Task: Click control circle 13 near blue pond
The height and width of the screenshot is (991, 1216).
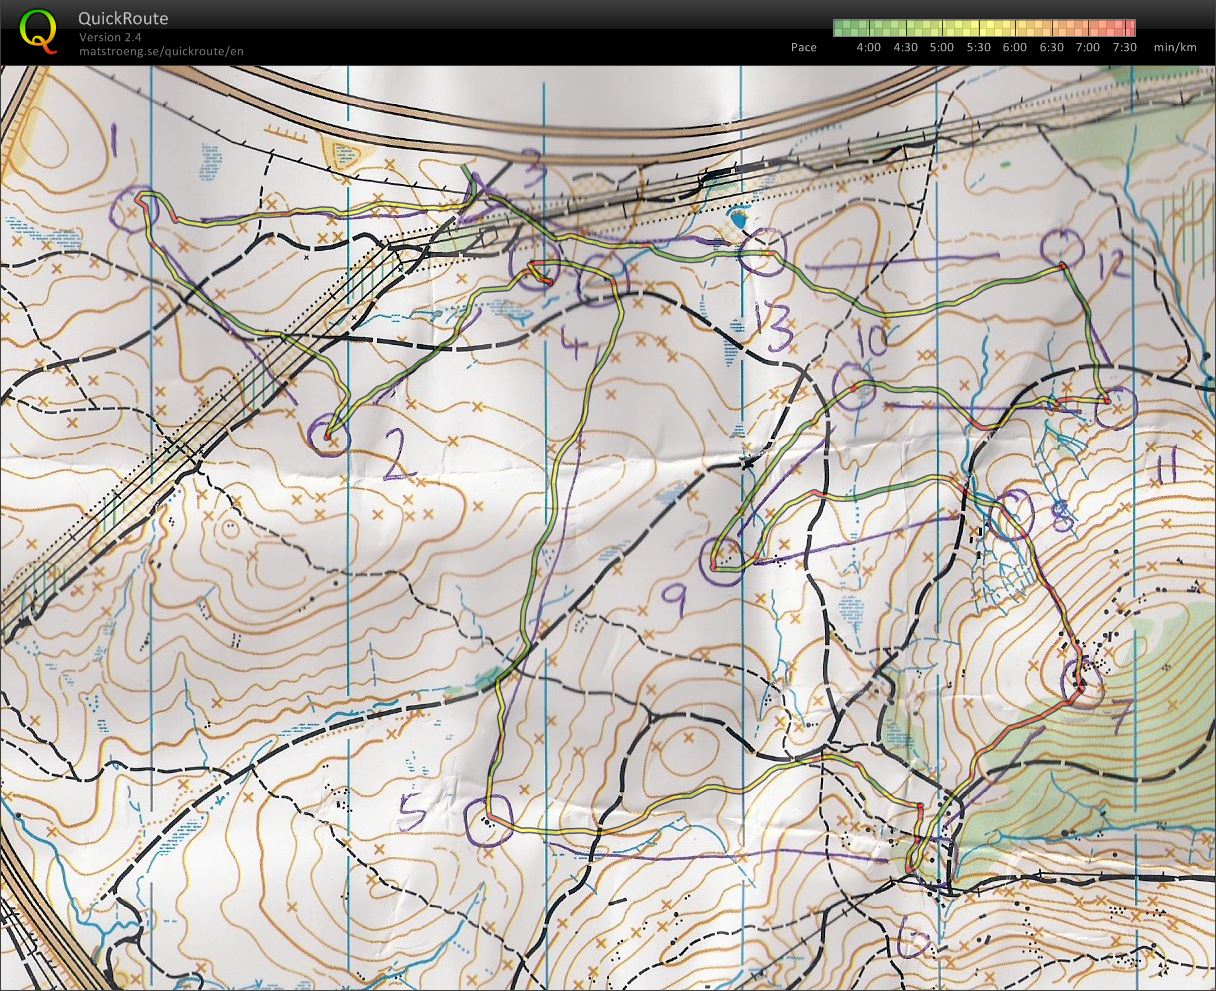Action: 764,251
